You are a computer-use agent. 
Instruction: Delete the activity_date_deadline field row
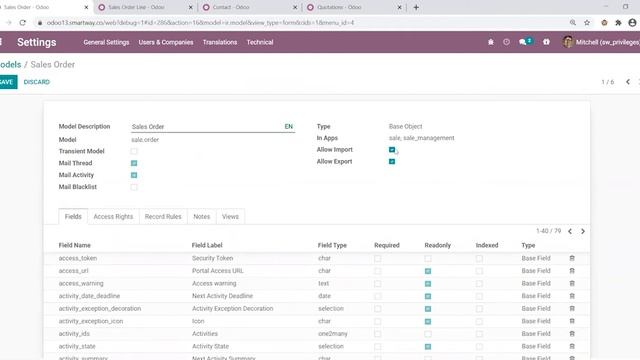[572, 296]
